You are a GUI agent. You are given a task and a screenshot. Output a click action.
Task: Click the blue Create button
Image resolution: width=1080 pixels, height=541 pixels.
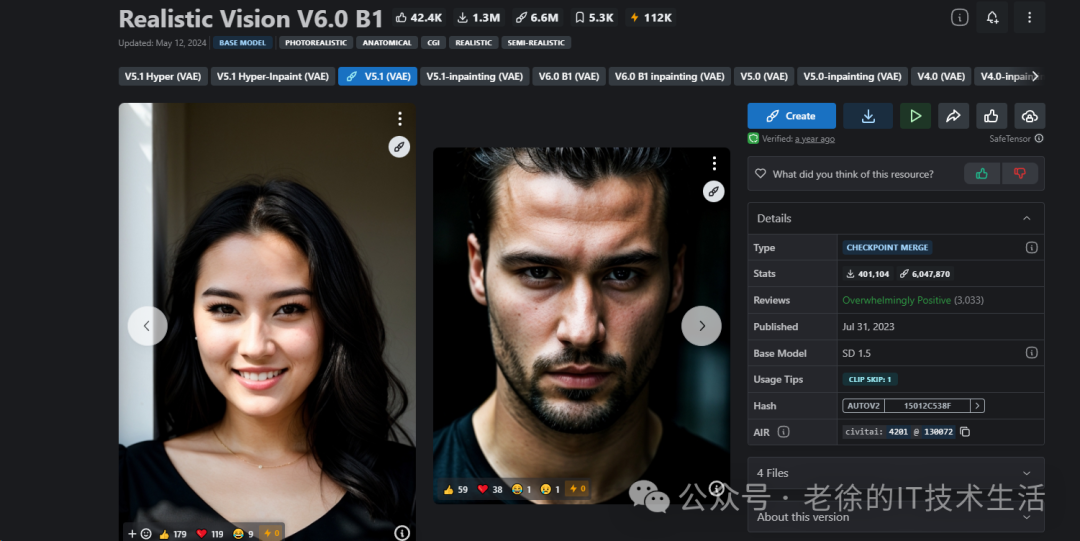click(x=791, y=116)
